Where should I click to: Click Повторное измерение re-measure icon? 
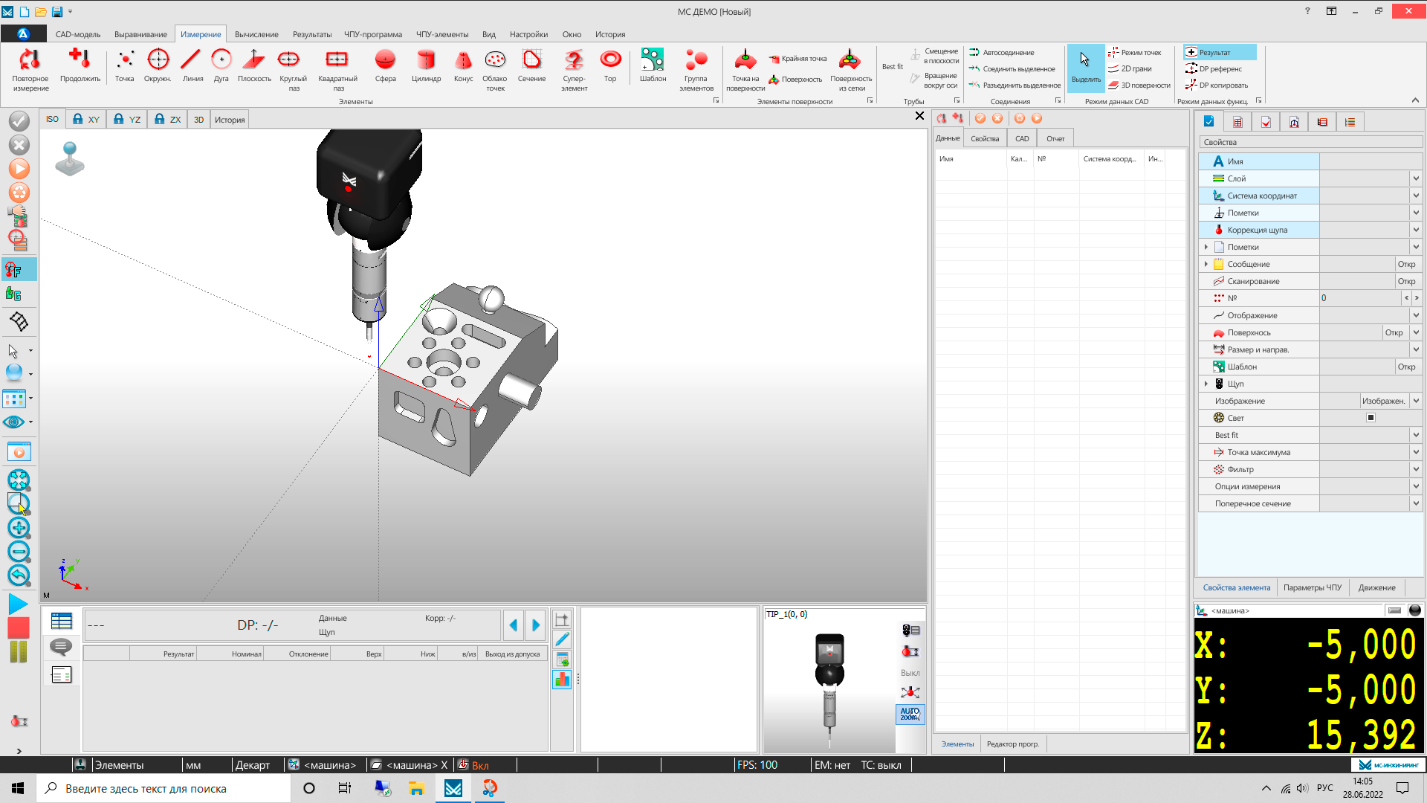pyautogui.click(x=30, y=68)
